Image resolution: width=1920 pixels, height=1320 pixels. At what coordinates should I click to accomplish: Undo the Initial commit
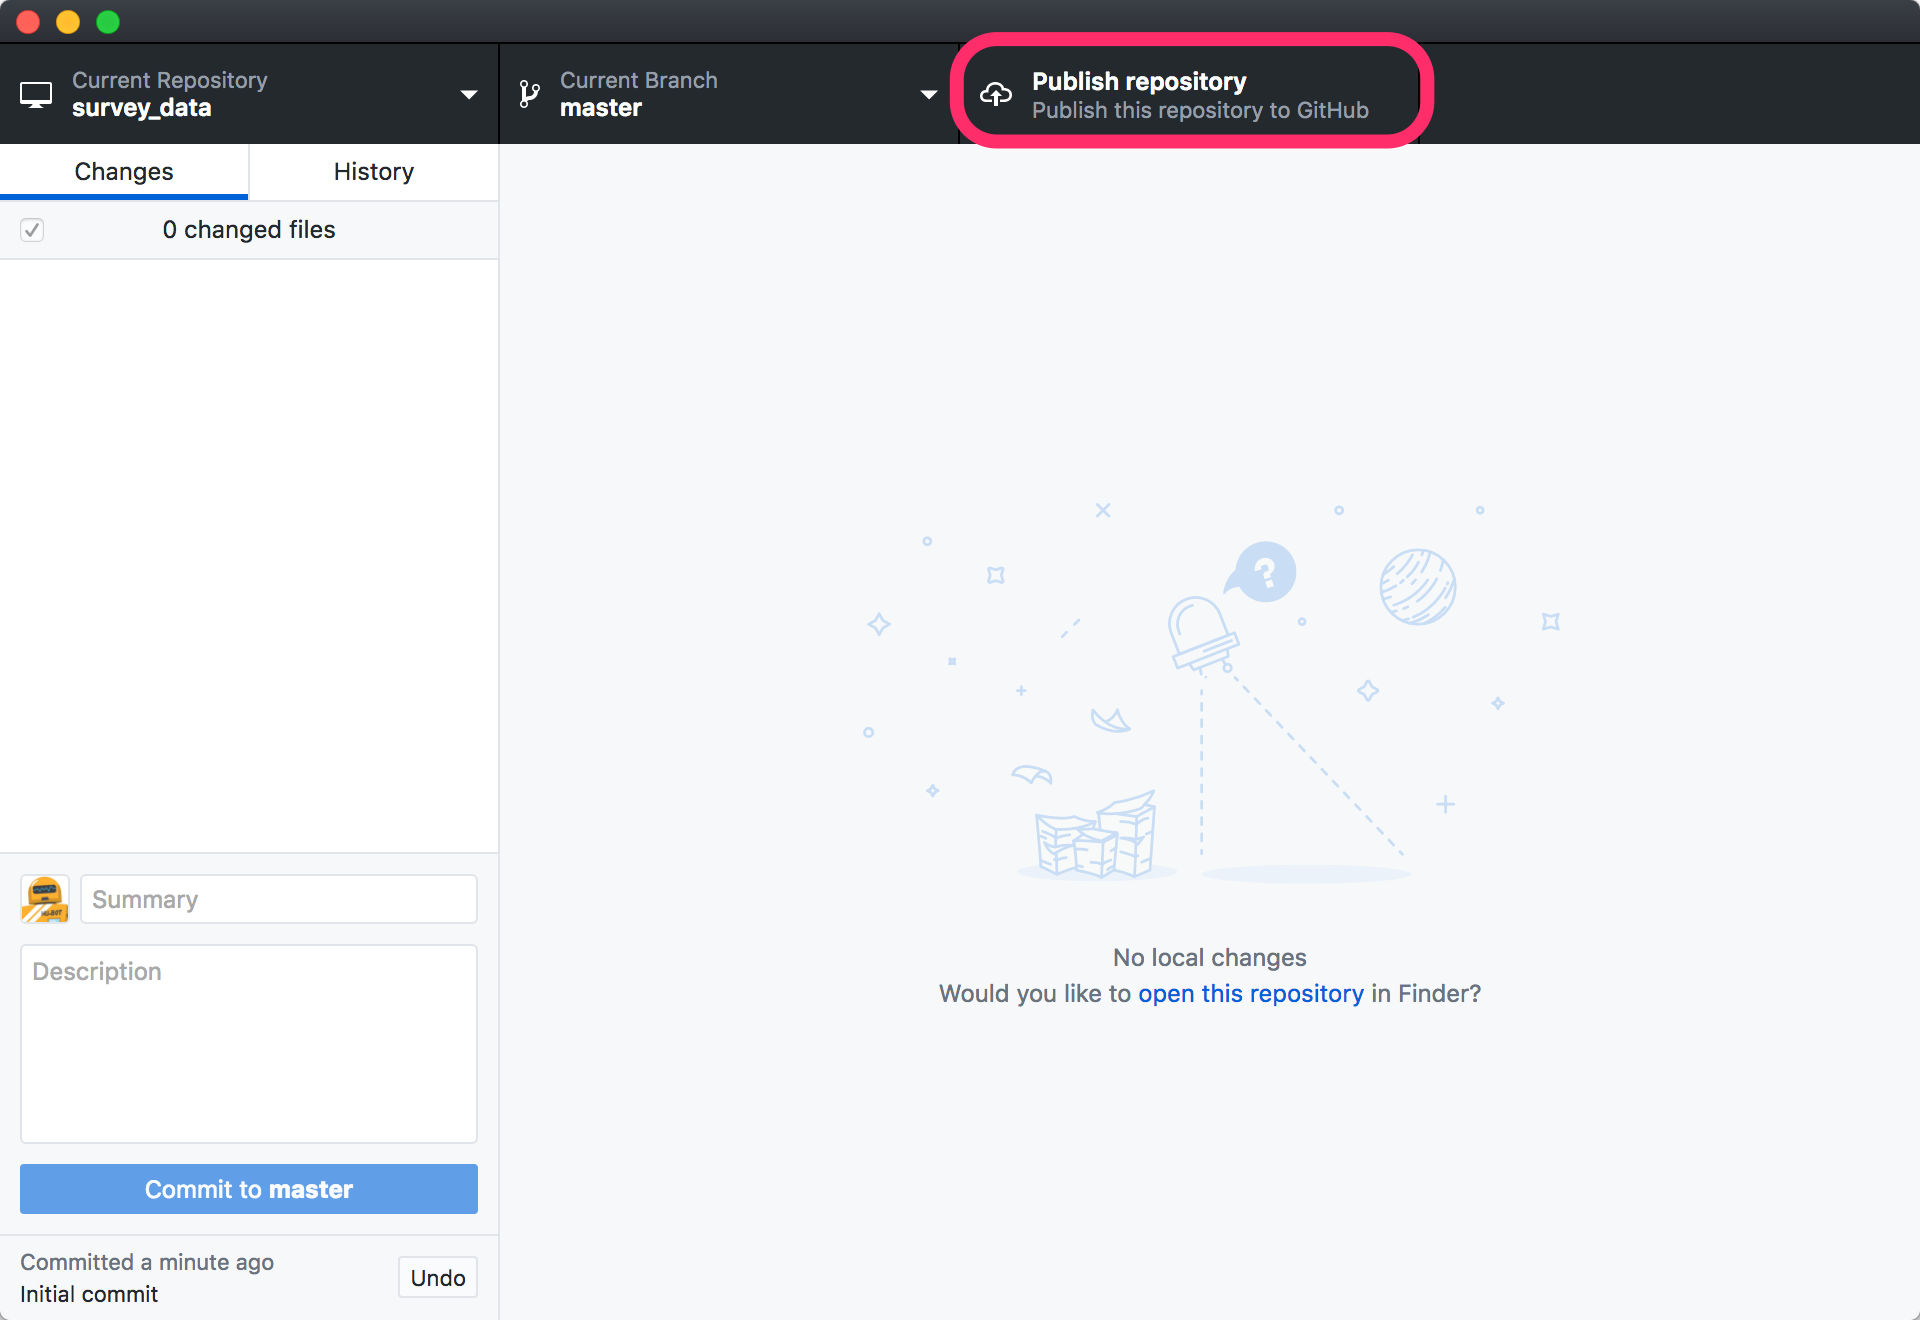438,1278
